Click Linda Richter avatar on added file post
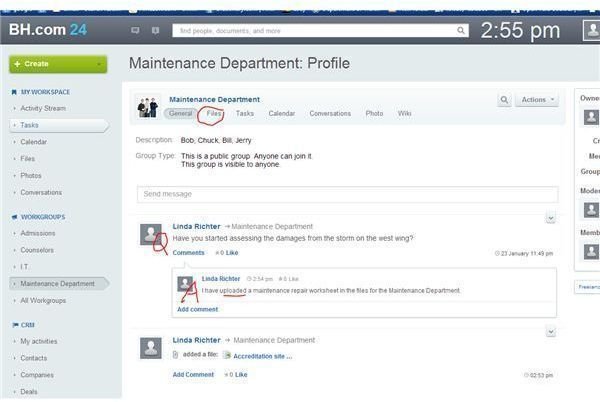The height and width of the screenshot is (402, 600). [151, 348]
